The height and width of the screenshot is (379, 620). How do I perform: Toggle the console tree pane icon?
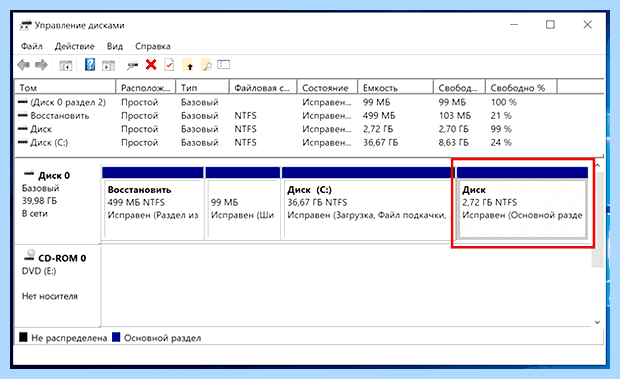[66, 65]
